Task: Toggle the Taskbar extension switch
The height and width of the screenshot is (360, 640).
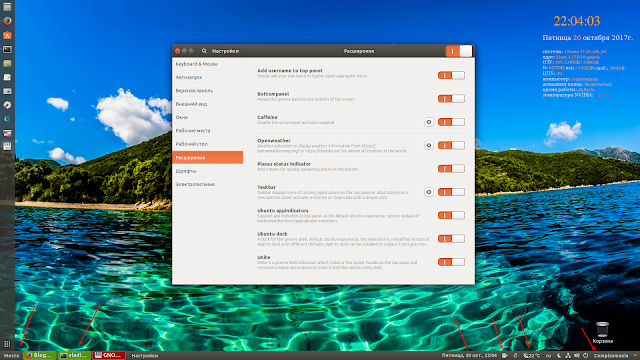Action: coord(451,192)
